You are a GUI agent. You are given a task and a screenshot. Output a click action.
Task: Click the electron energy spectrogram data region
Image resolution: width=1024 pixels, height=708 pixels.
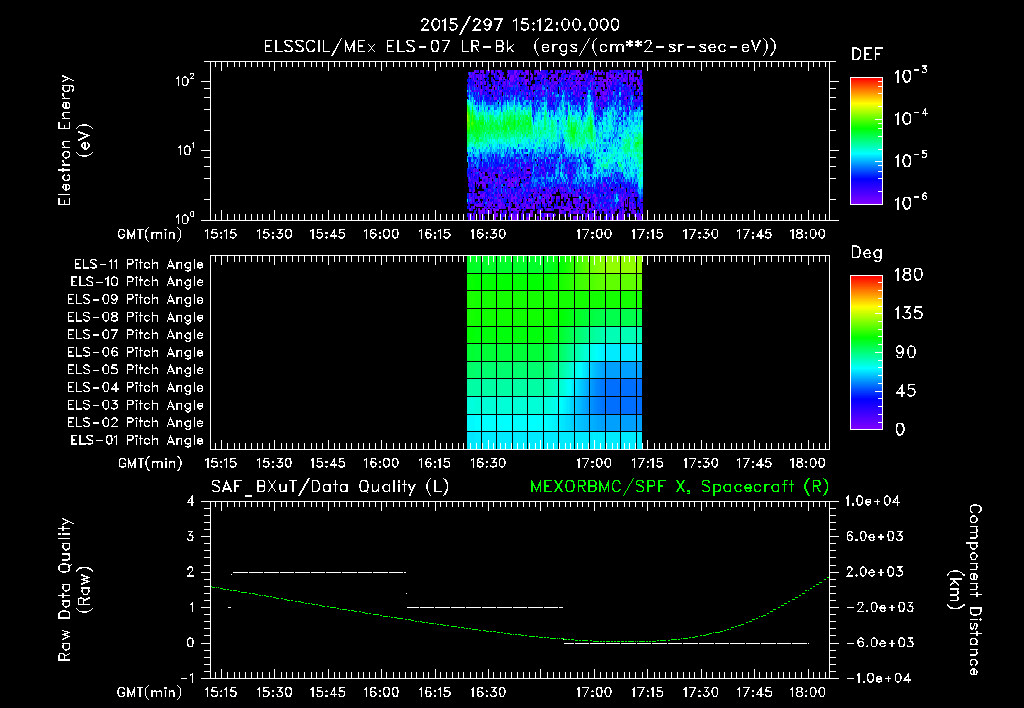point(555,143)
